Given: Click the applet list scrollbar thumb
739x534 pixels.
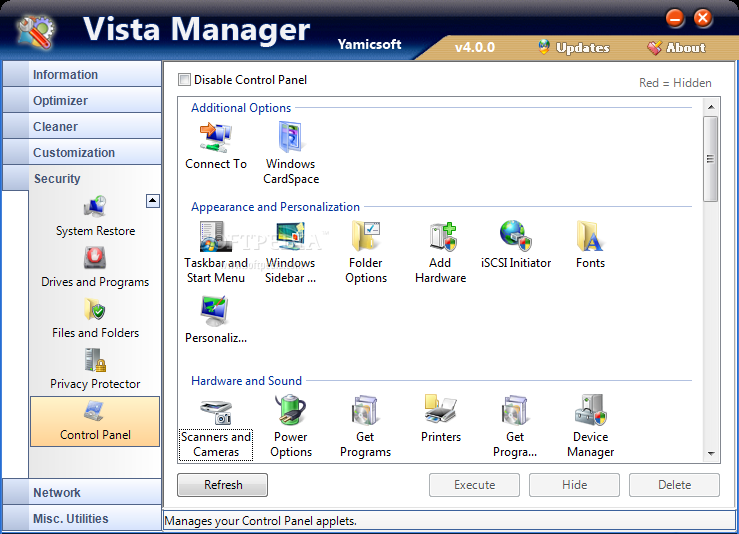Looking at the screenshot, I should point(711,159).
